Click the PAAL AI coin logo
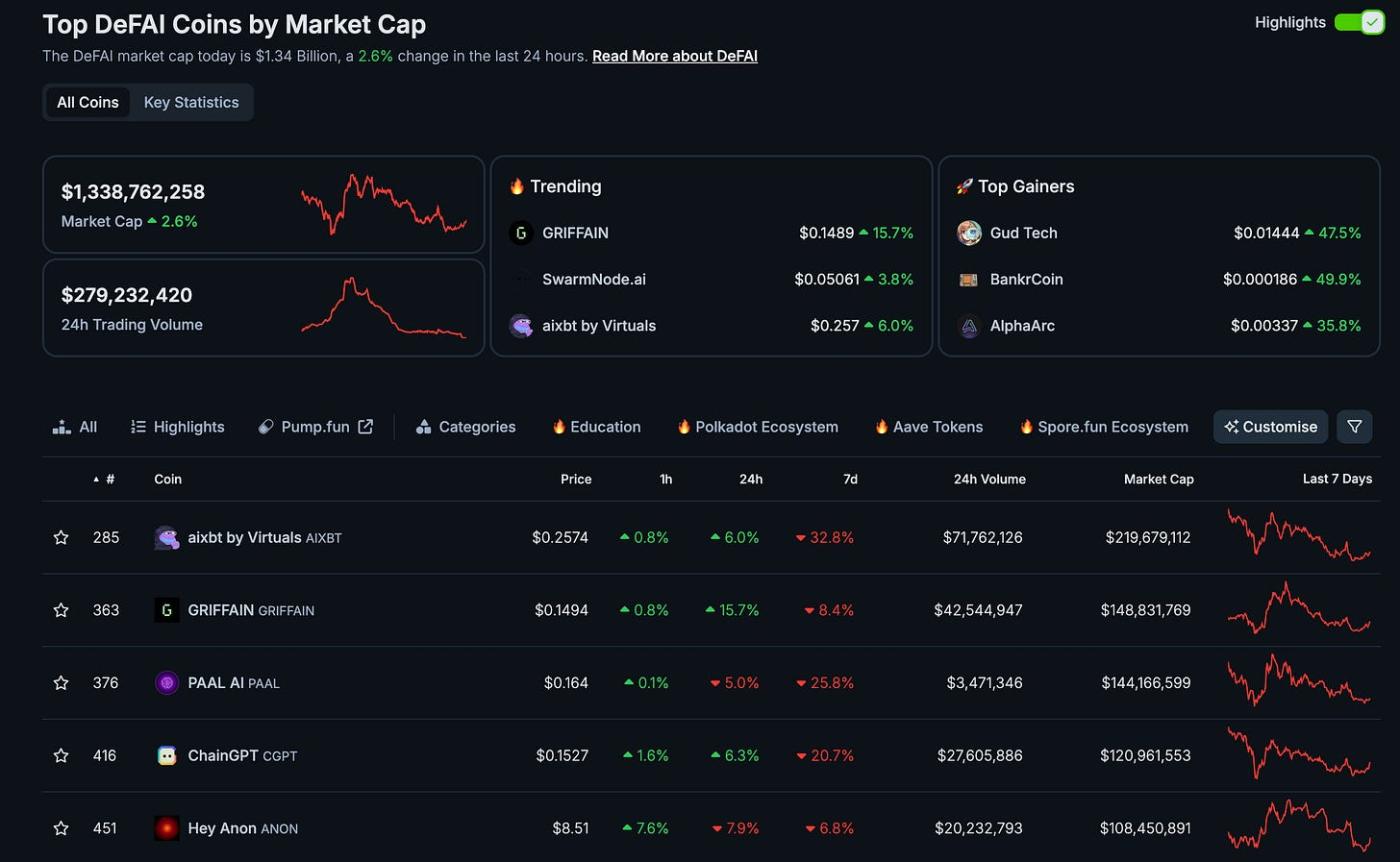This screenshot has width=1400, height=862. [167, 683]
